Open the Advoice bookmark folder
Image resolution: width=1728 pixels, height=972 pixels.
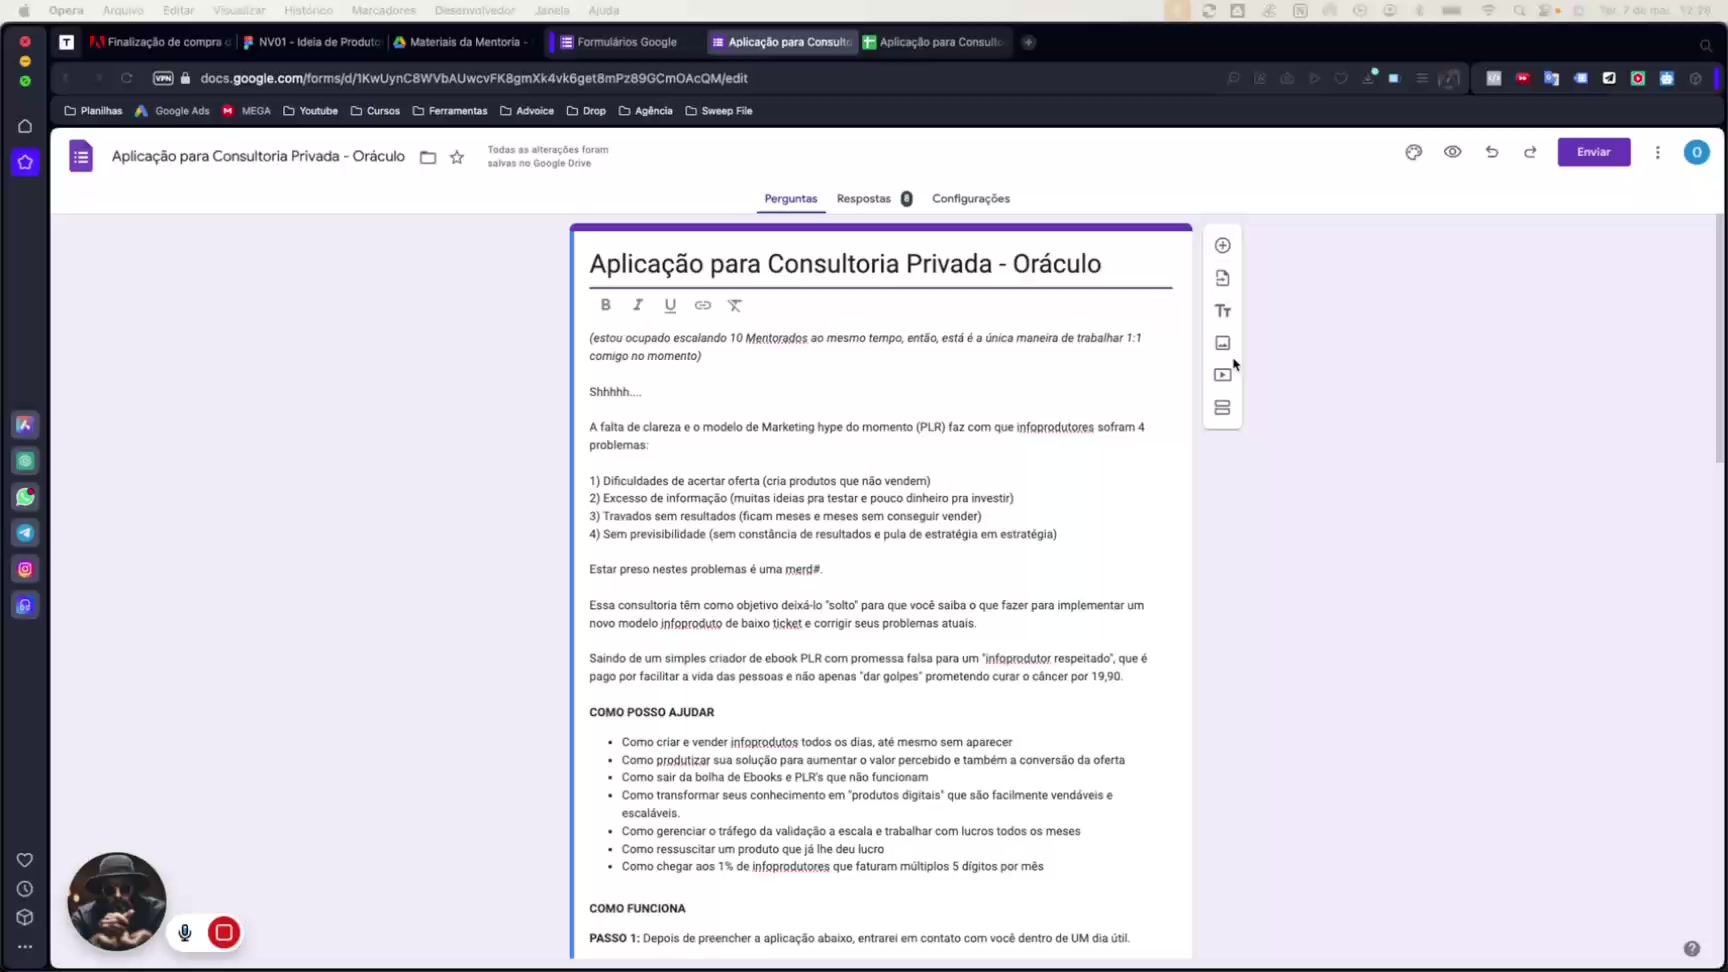coord(527,111)
